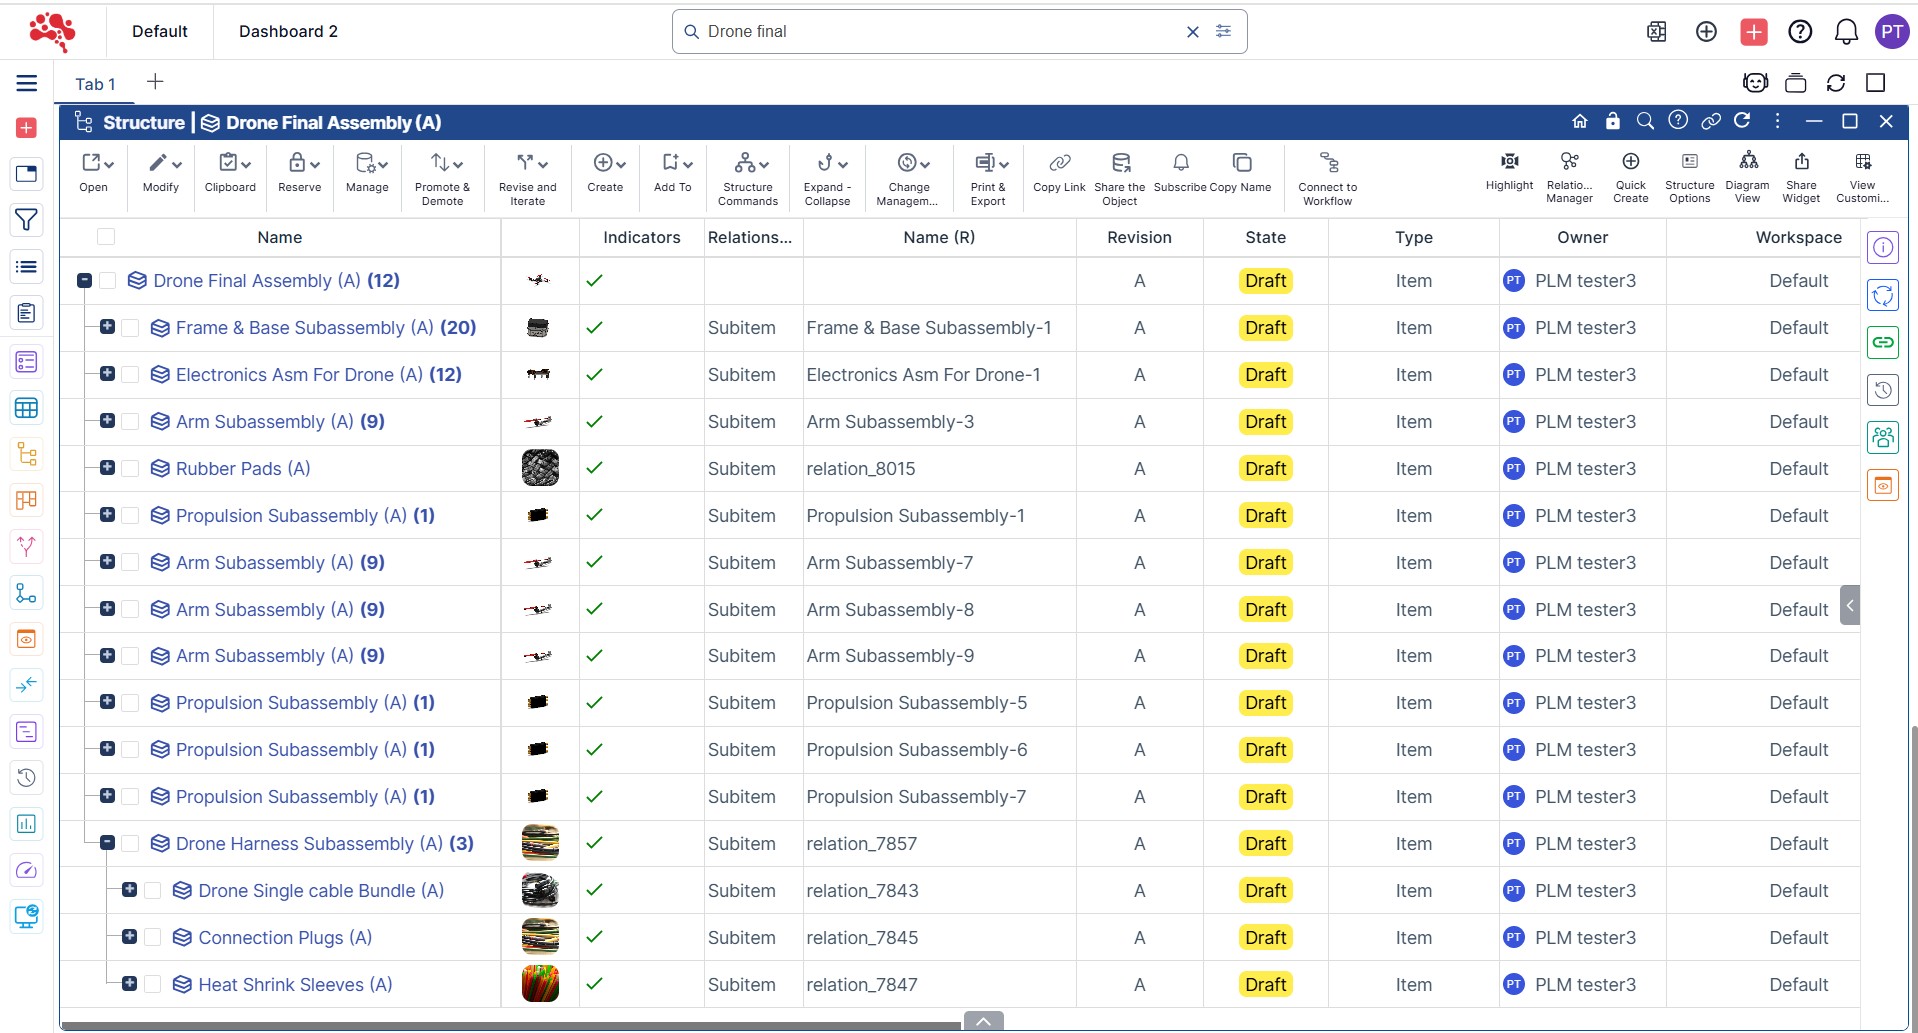Click the horizontal scrollbar at table bottom
Image resolution: width=1918 pixels, height=1033 pixels.
click(510, 1025)
